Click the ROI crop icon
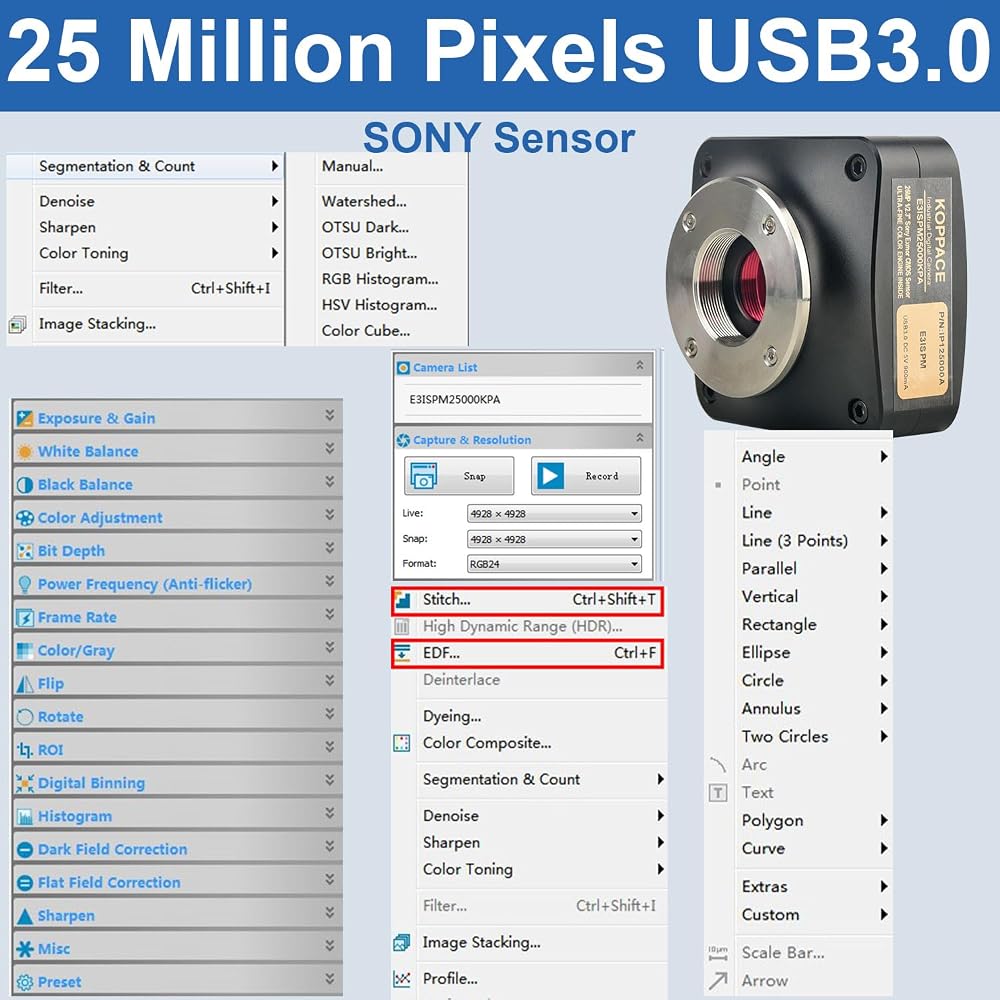Screen dimensions: 1000x1000 25,750
